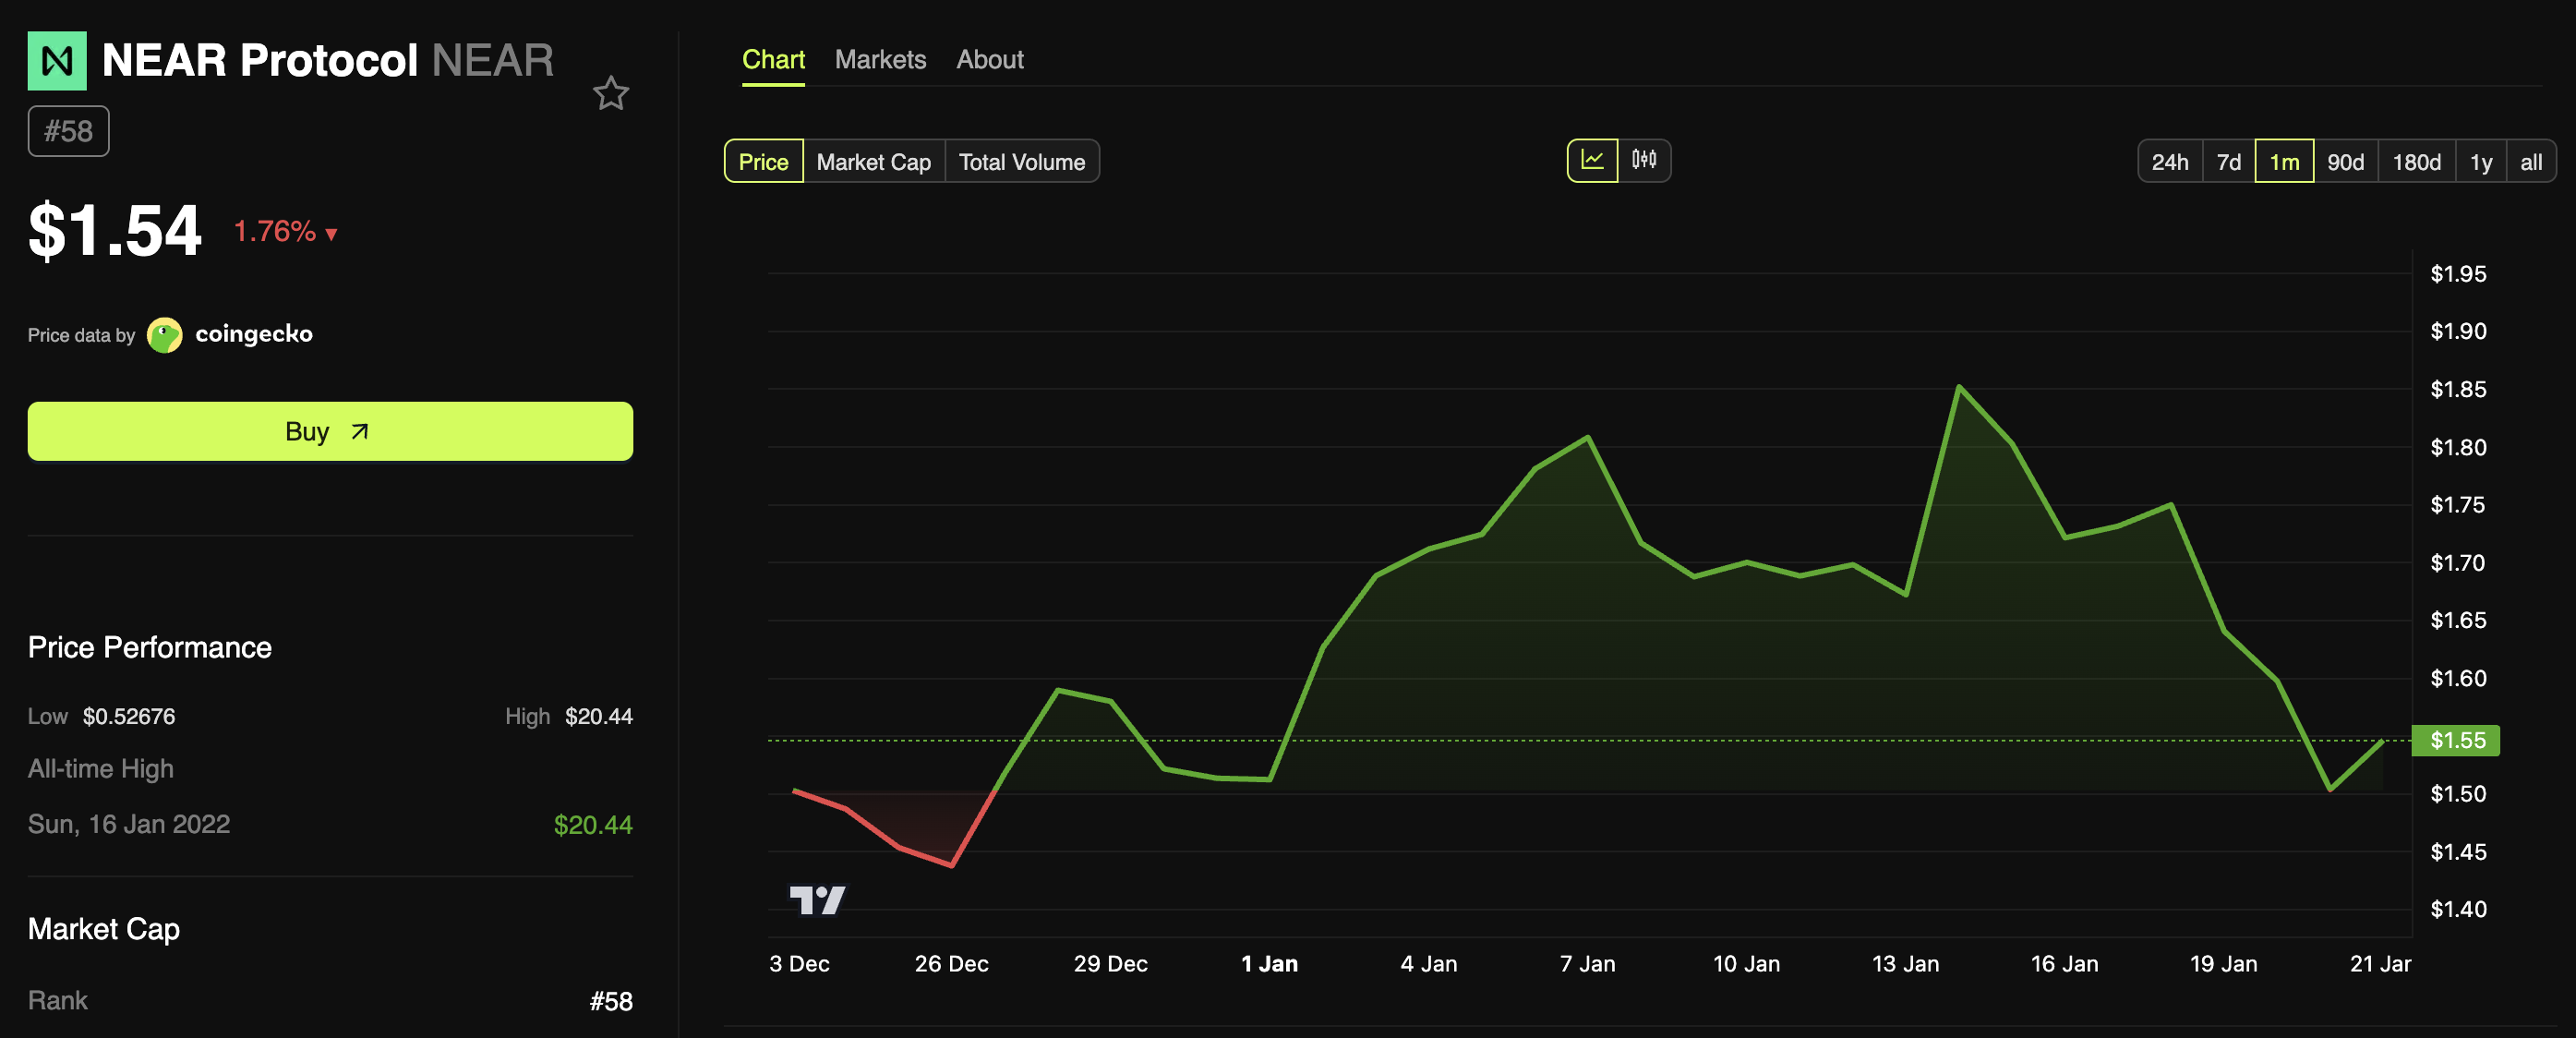The height and width of the screenshot is (1038, 2576).
Task: Click the CoinGecko logo
Action: pyautogui.click(x=163, y=334)
